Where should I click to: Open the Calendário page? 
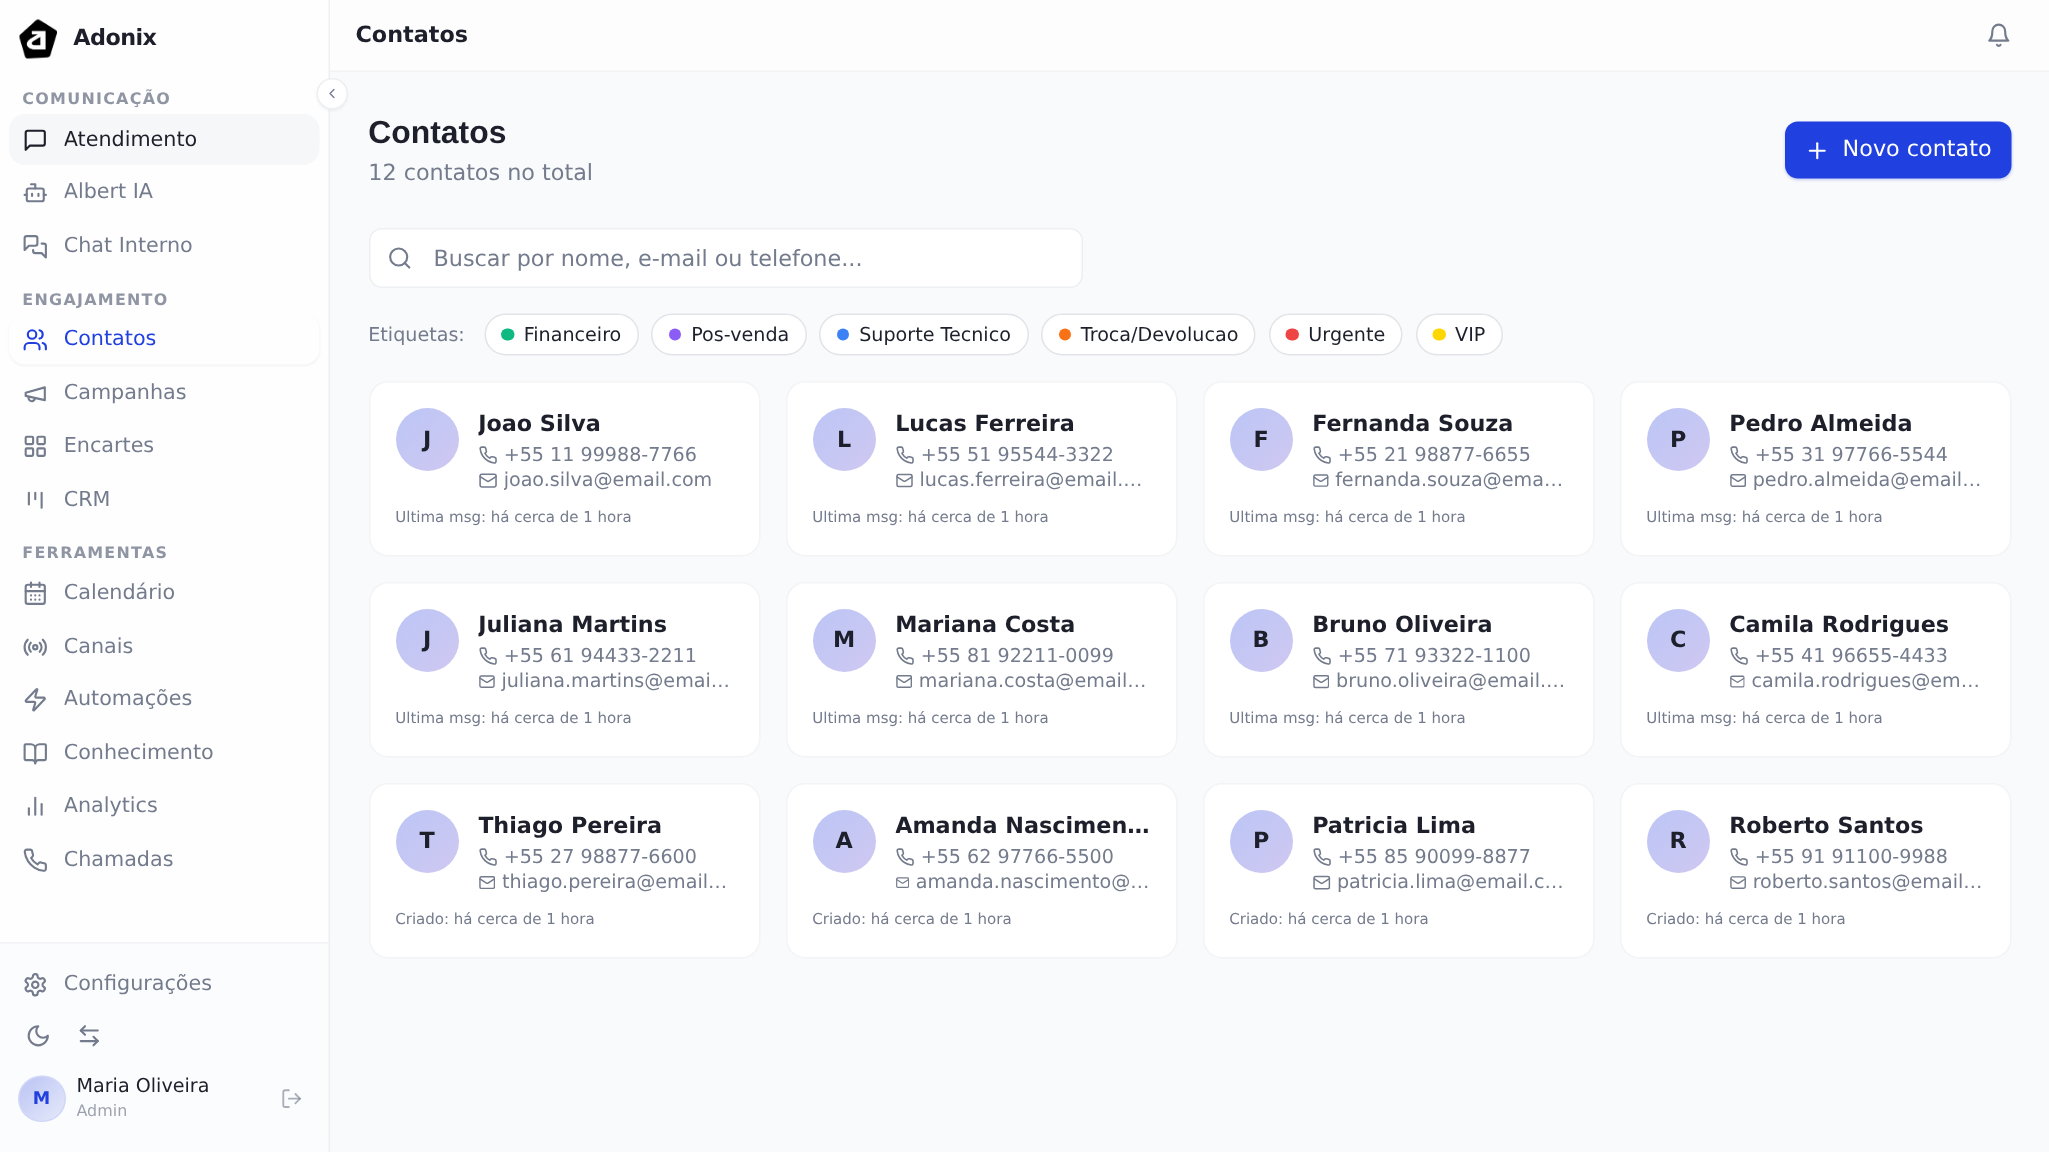(x=118, y=592)
